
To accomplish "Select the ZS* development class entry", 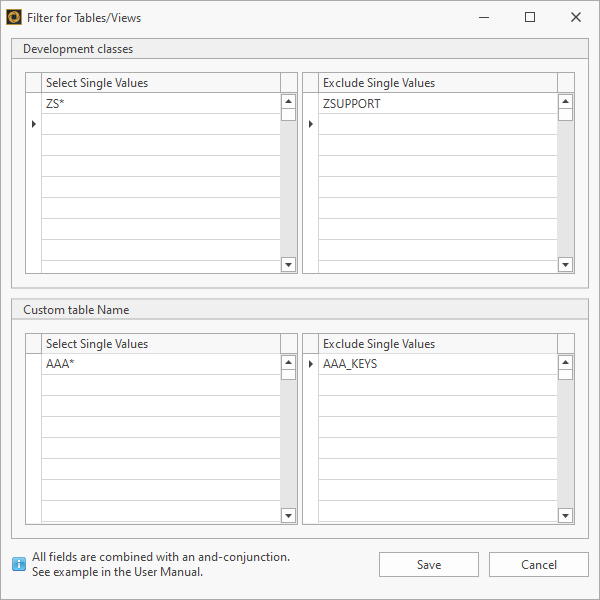I will (x=160, y=104).
